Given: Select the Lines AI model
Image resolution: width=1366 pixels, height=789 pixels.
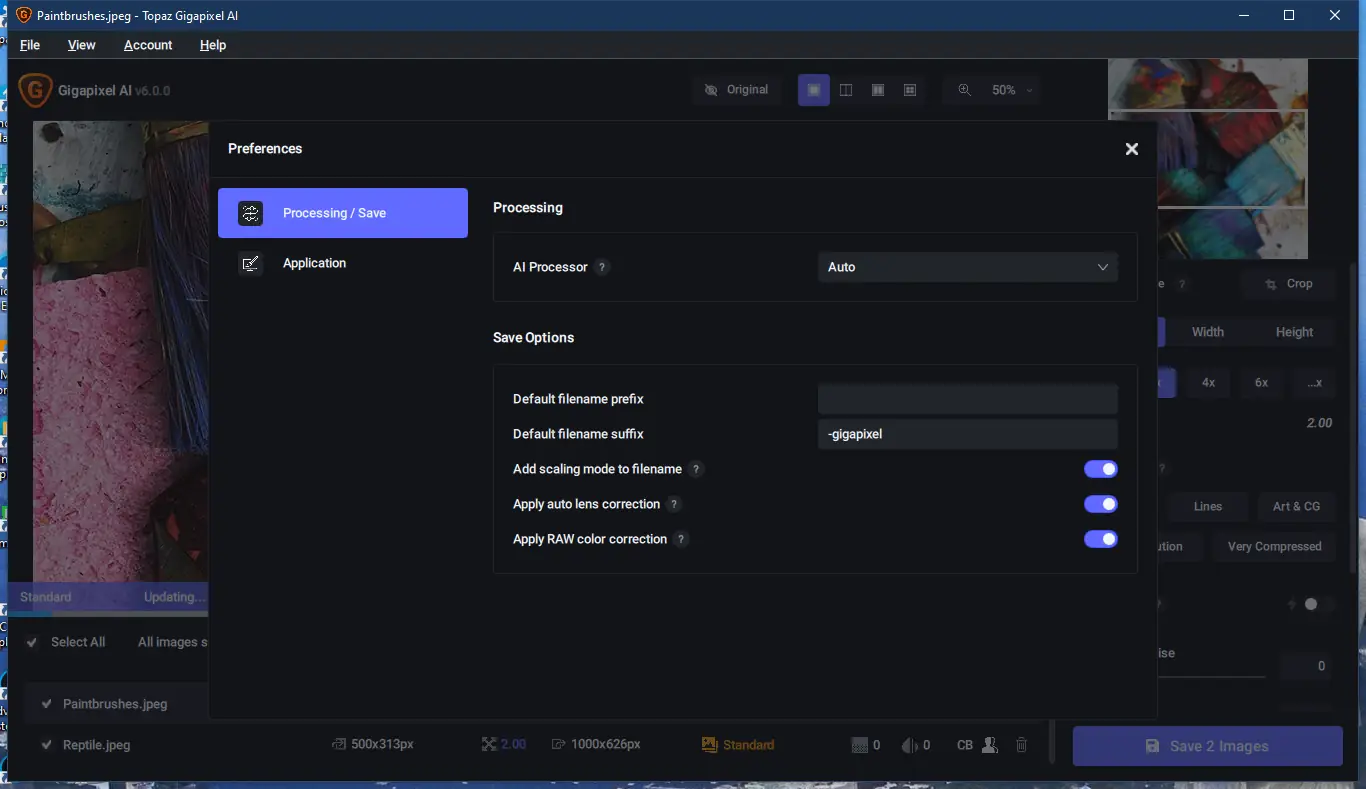Looking at the screenshot, I should 1208,506.
